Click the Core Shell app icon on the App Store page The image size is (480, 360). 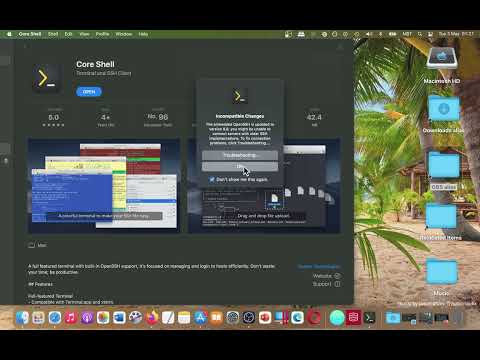(x=47, y=79)
